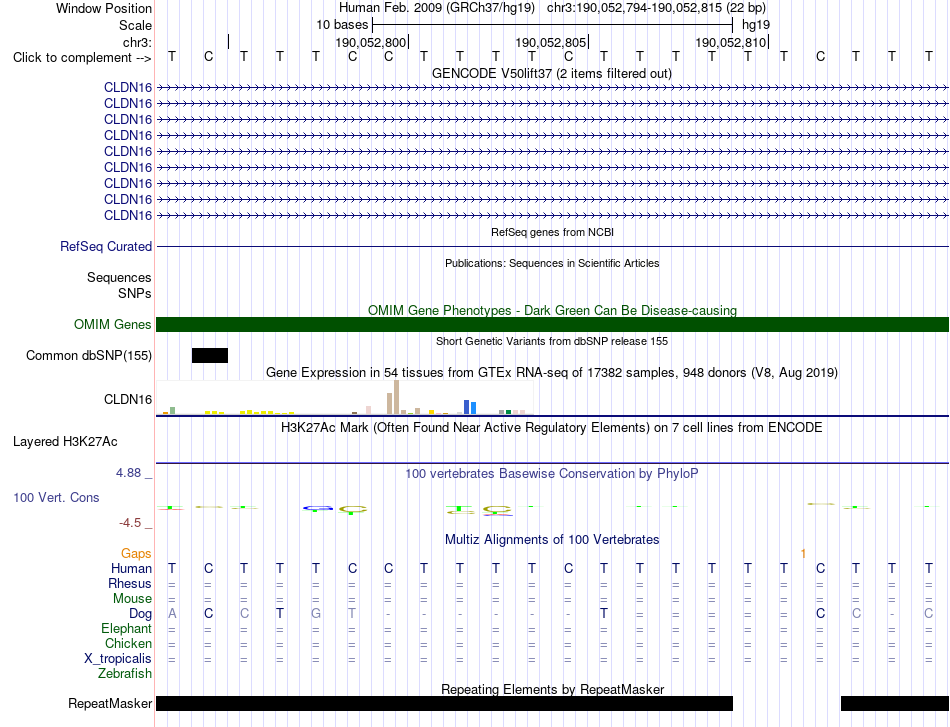
Task: Open the 100 vertebrates PhyloP conservation title
Action: click(x=551, y=474)
